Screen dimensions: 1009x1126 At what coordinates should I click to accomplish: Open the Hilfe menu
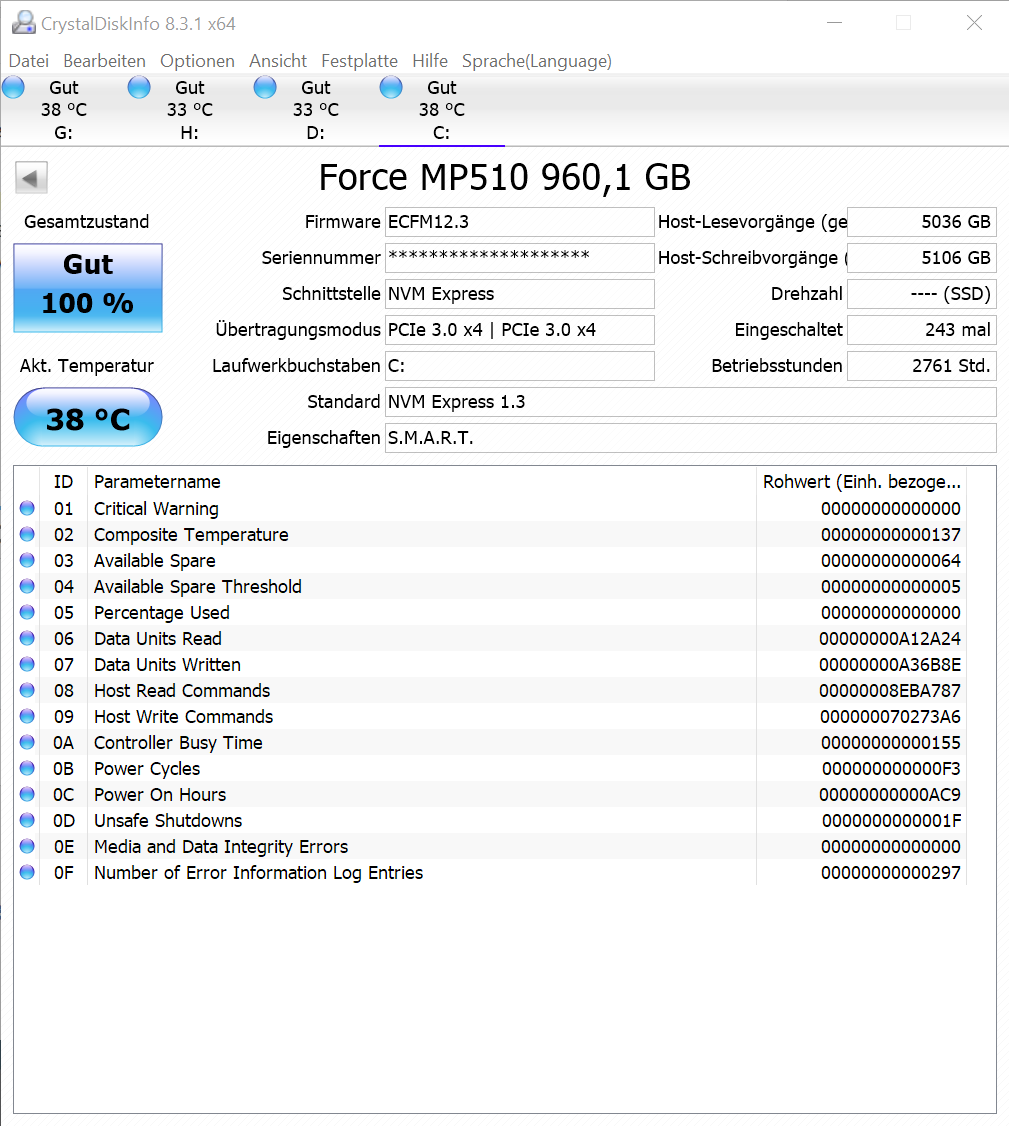[x=430, y=61]
